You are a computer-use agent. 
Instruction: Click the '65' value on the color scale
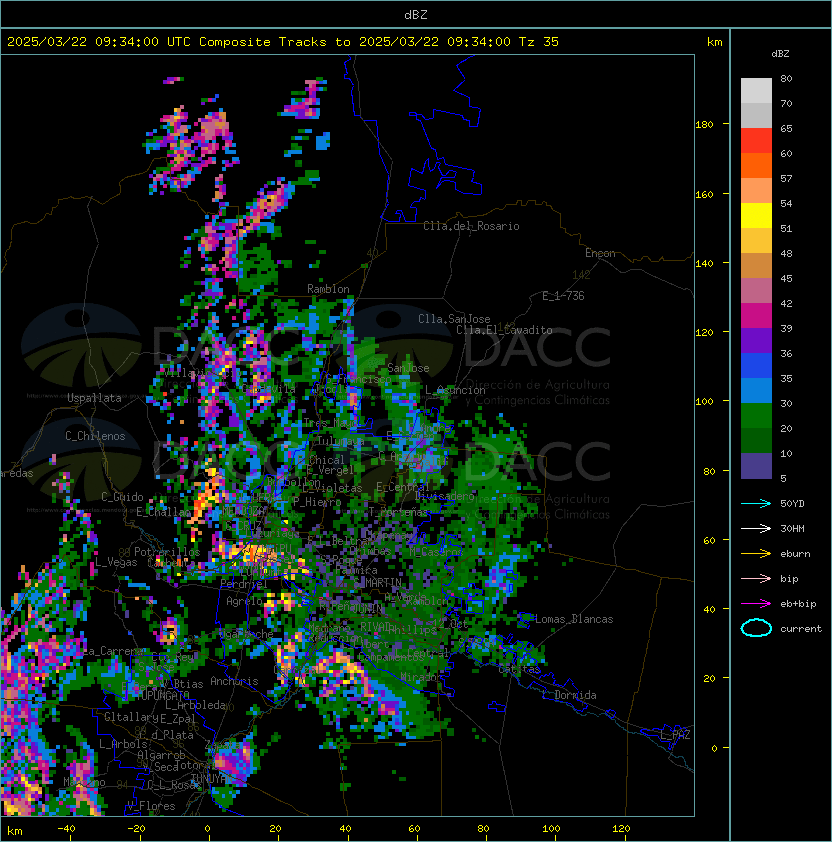coord(786,128)
